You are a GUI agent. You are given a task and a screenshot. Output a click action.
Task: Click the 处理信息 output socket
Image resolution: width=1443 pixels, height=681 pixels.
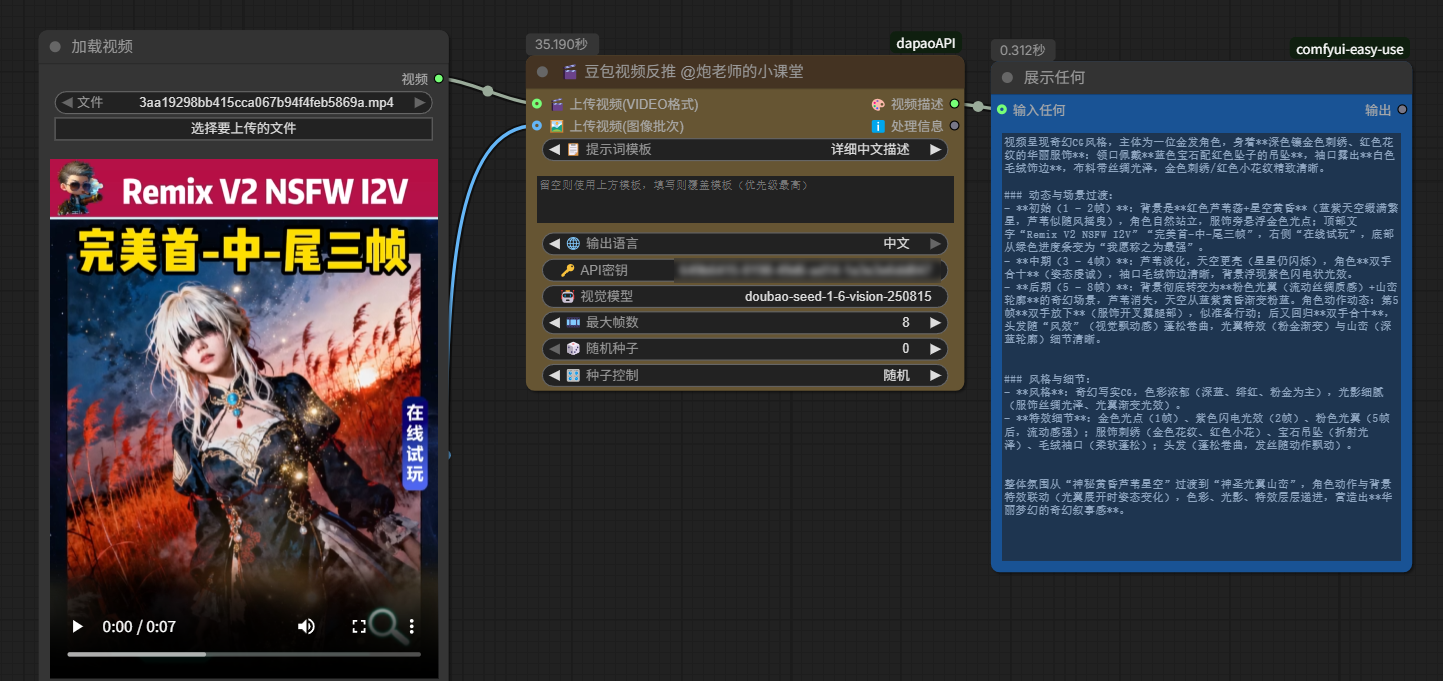[954, 126]
